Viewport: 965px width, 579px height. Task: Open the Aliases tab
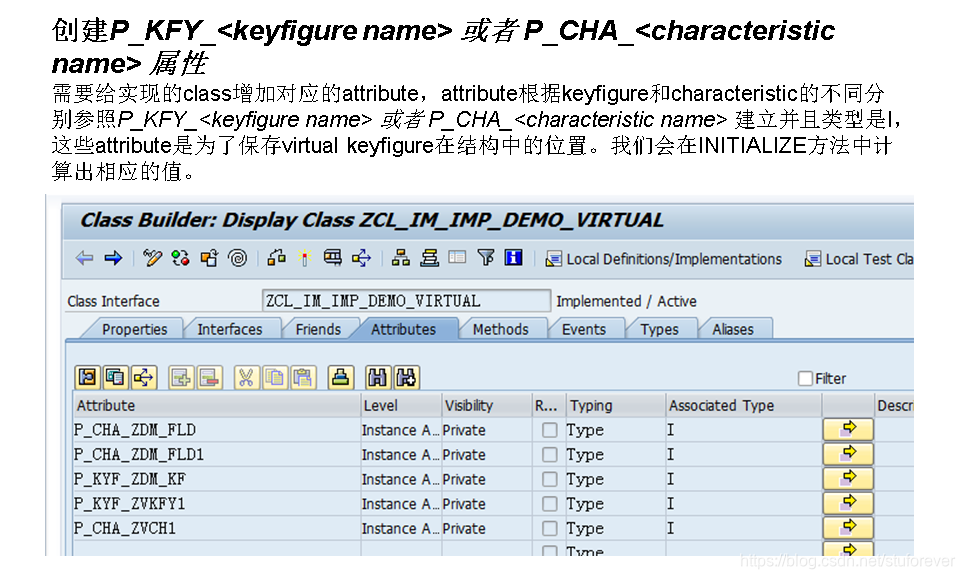[x=732, y=329]
